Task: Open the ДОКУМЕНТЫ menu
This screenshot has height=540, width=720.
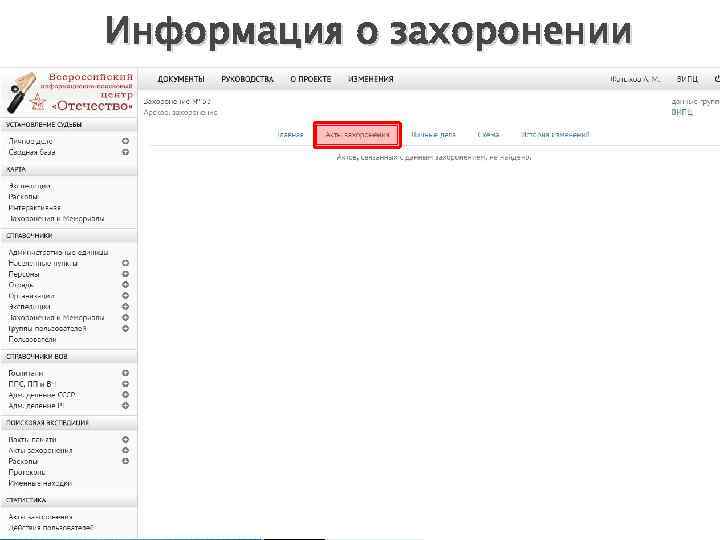Action: click(181, 79)
